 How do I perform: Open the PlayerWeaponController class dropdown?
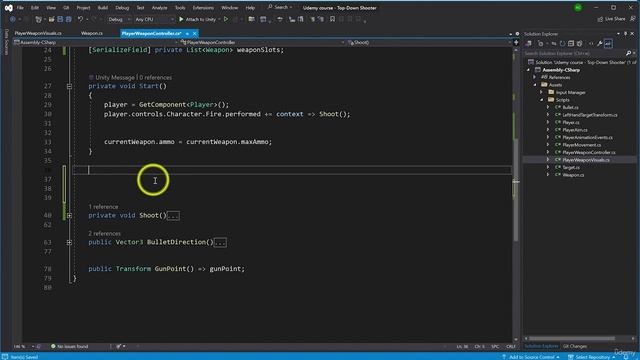pyautogui.click(x=263, y=42)
